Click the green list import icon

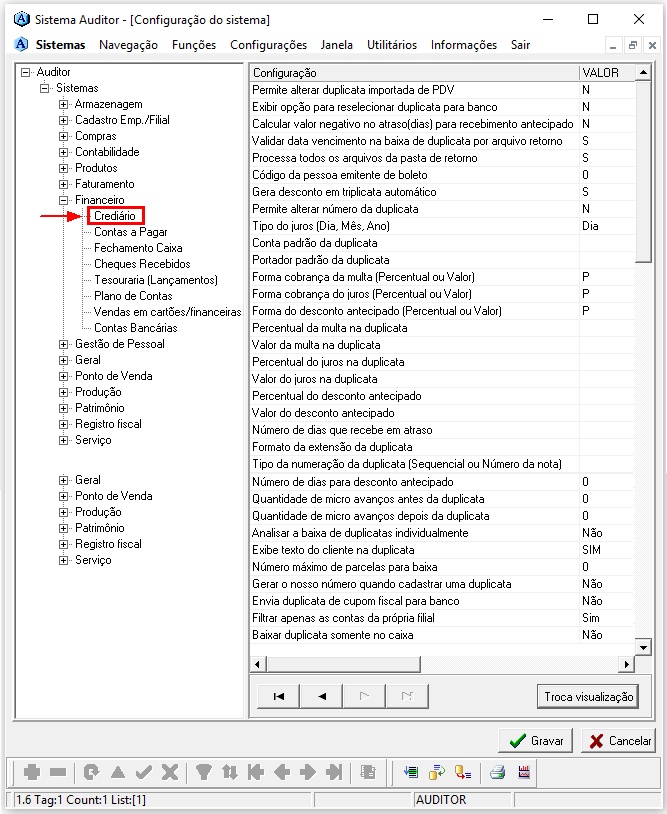click(411, 772)
